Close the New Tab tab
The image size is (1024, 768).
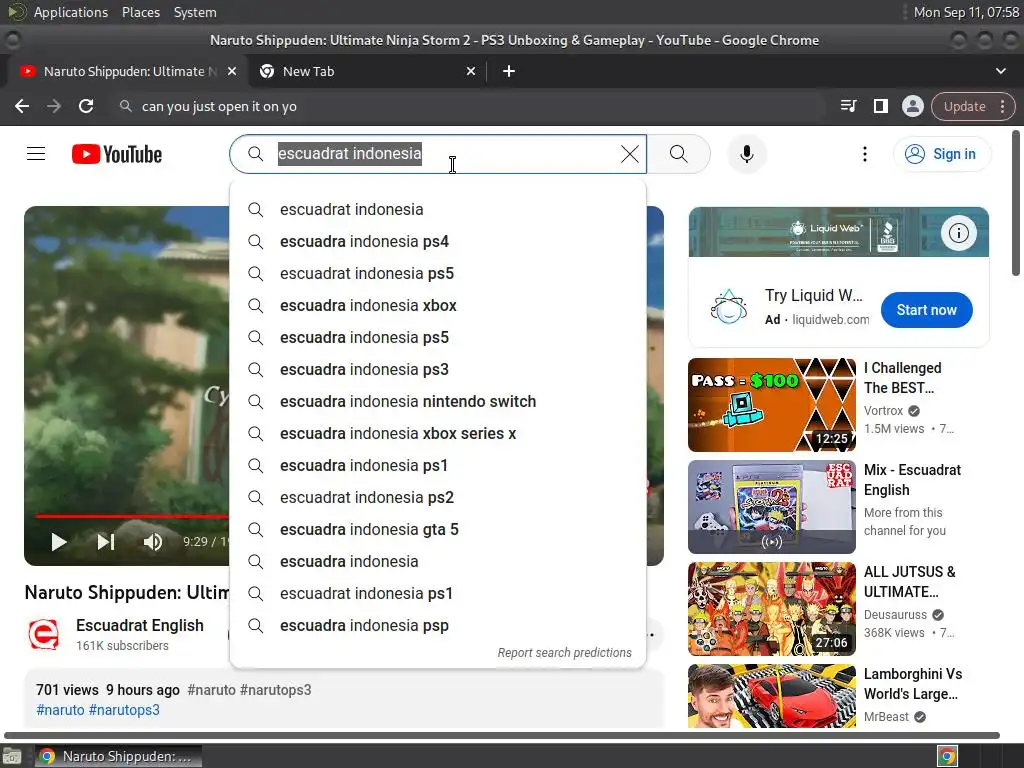point(471,71)
